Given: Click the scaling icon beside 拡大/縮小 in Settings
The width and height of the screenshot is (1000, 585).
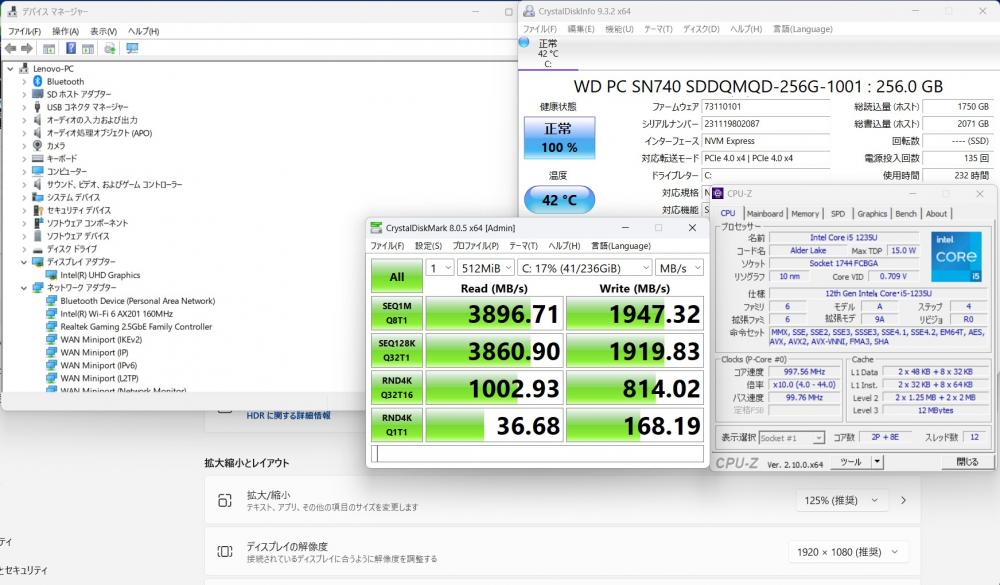Looking at the screenshot, I should pyautogui.click(x=224, y=500).
